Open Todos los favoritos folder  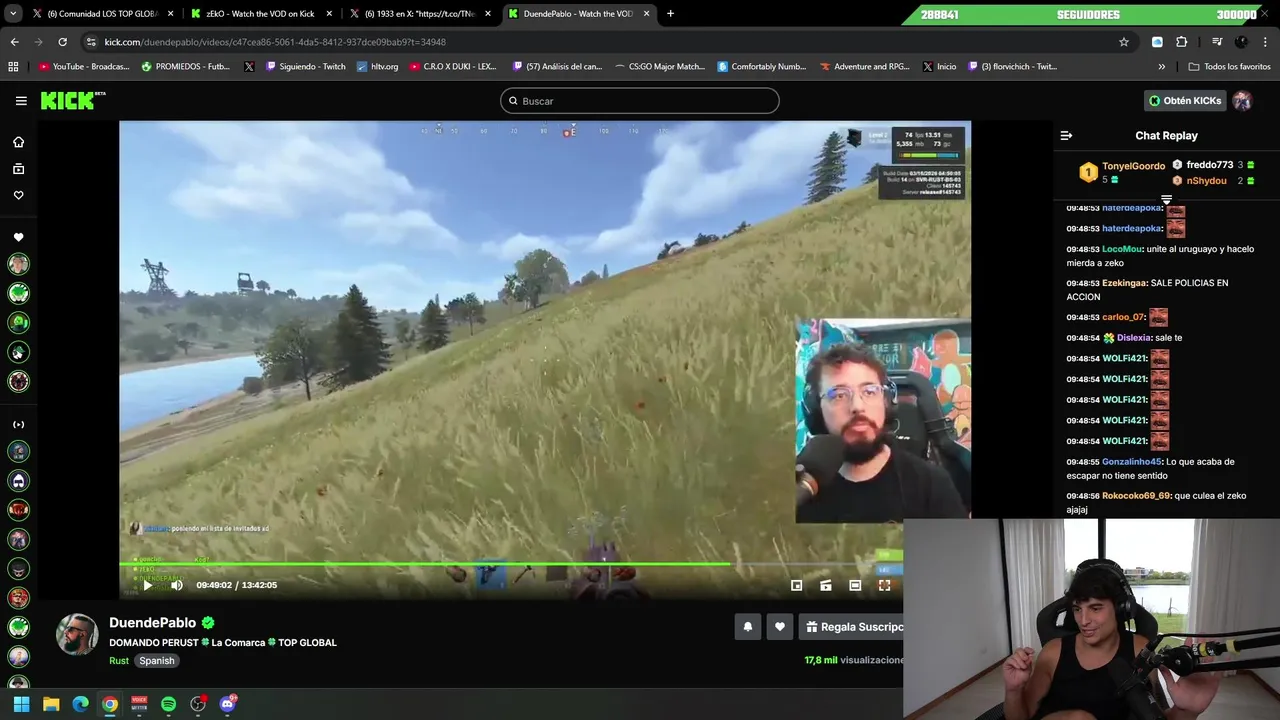click(1229, 67)
